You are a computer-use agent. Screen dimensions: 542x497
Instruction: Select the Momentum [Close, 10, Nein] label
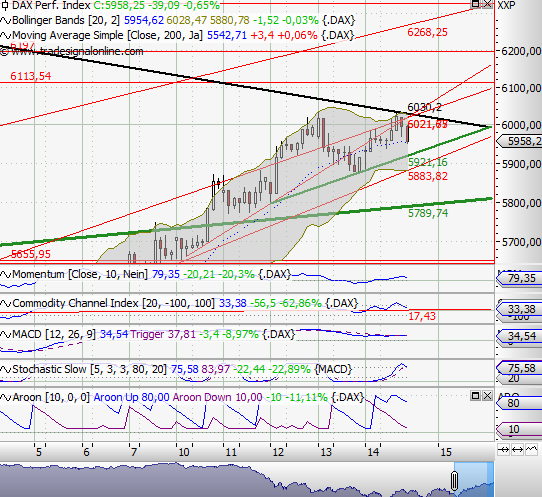(80, 275)
